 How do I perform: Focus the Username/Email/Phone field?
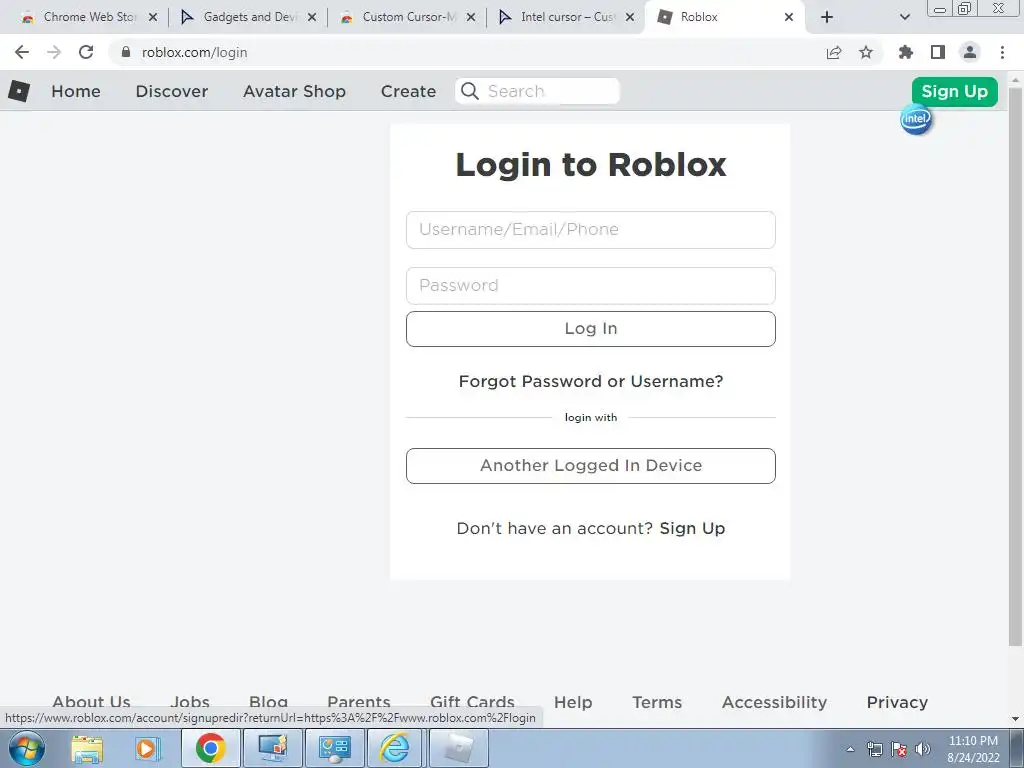coord(590,230)
